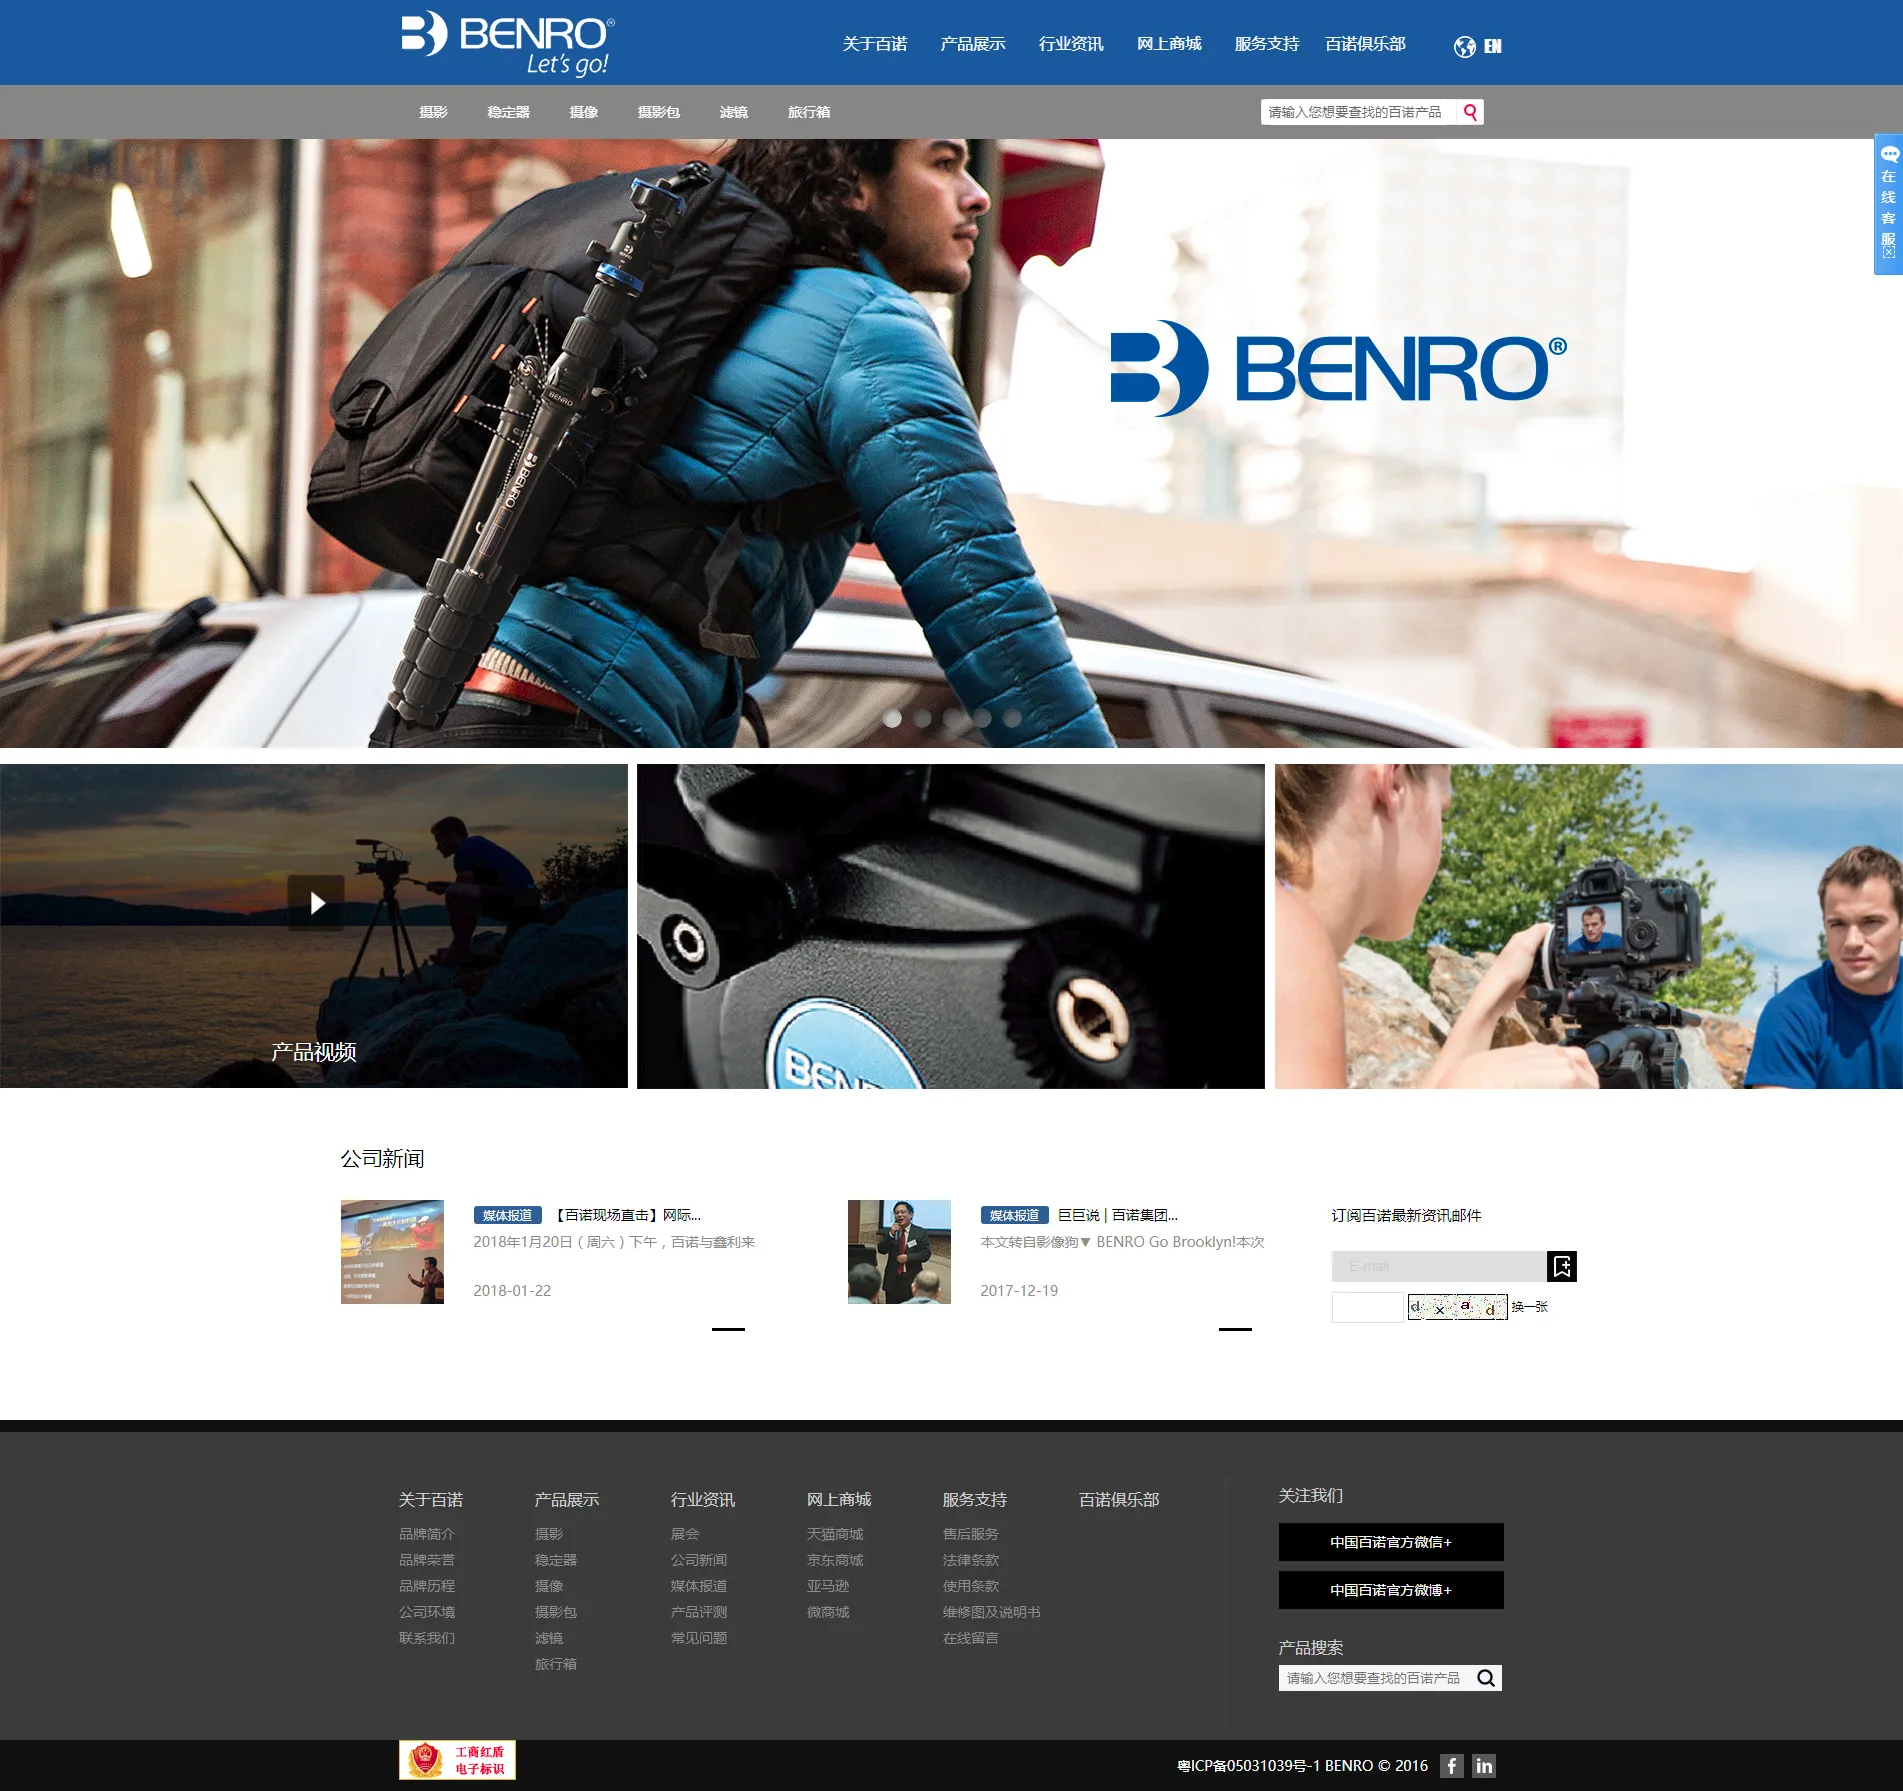Play the product video

[316, 903]
